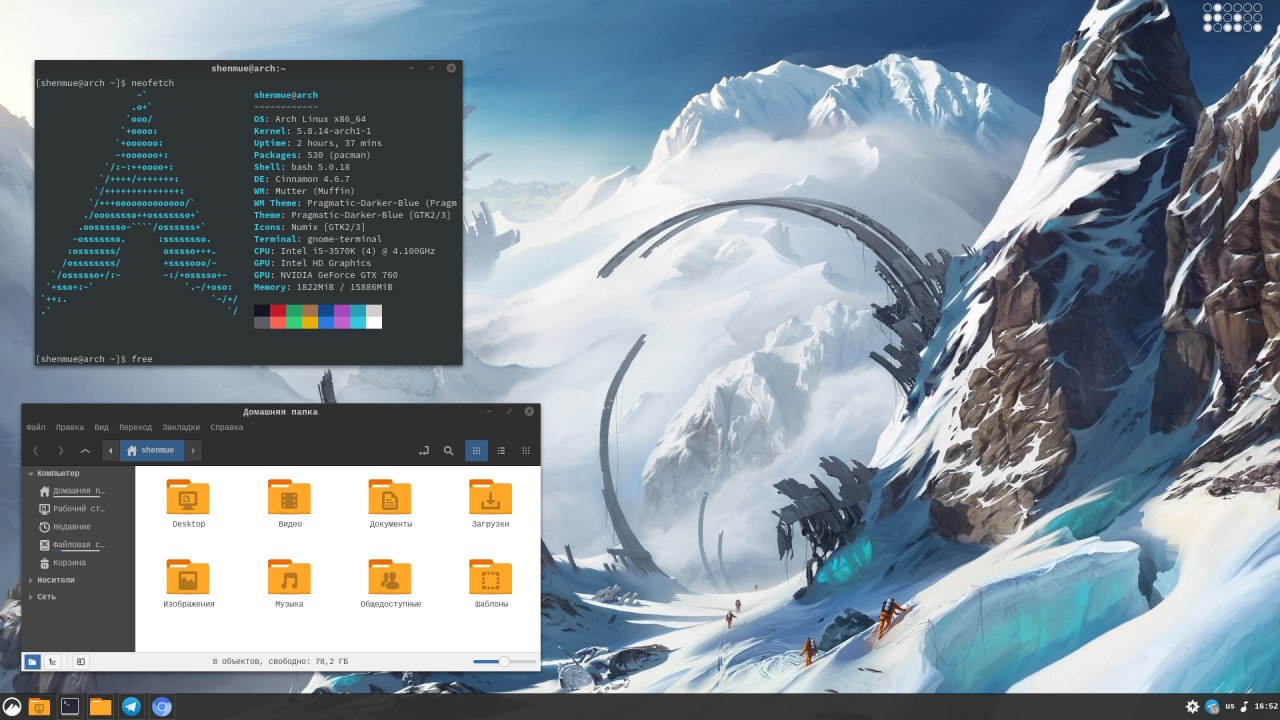Click the show desktop folder icon on panel
This screenshot has width=1280, height=720.
click(x=39, y=707)
